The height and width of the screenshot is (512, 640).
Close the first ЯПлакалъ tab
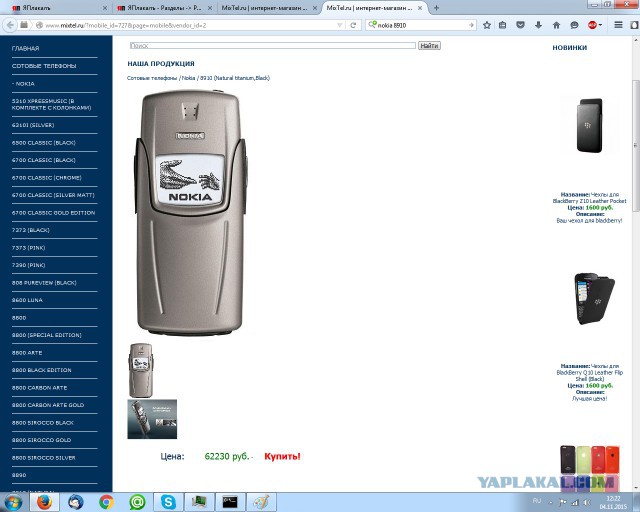tap(105, 8)
